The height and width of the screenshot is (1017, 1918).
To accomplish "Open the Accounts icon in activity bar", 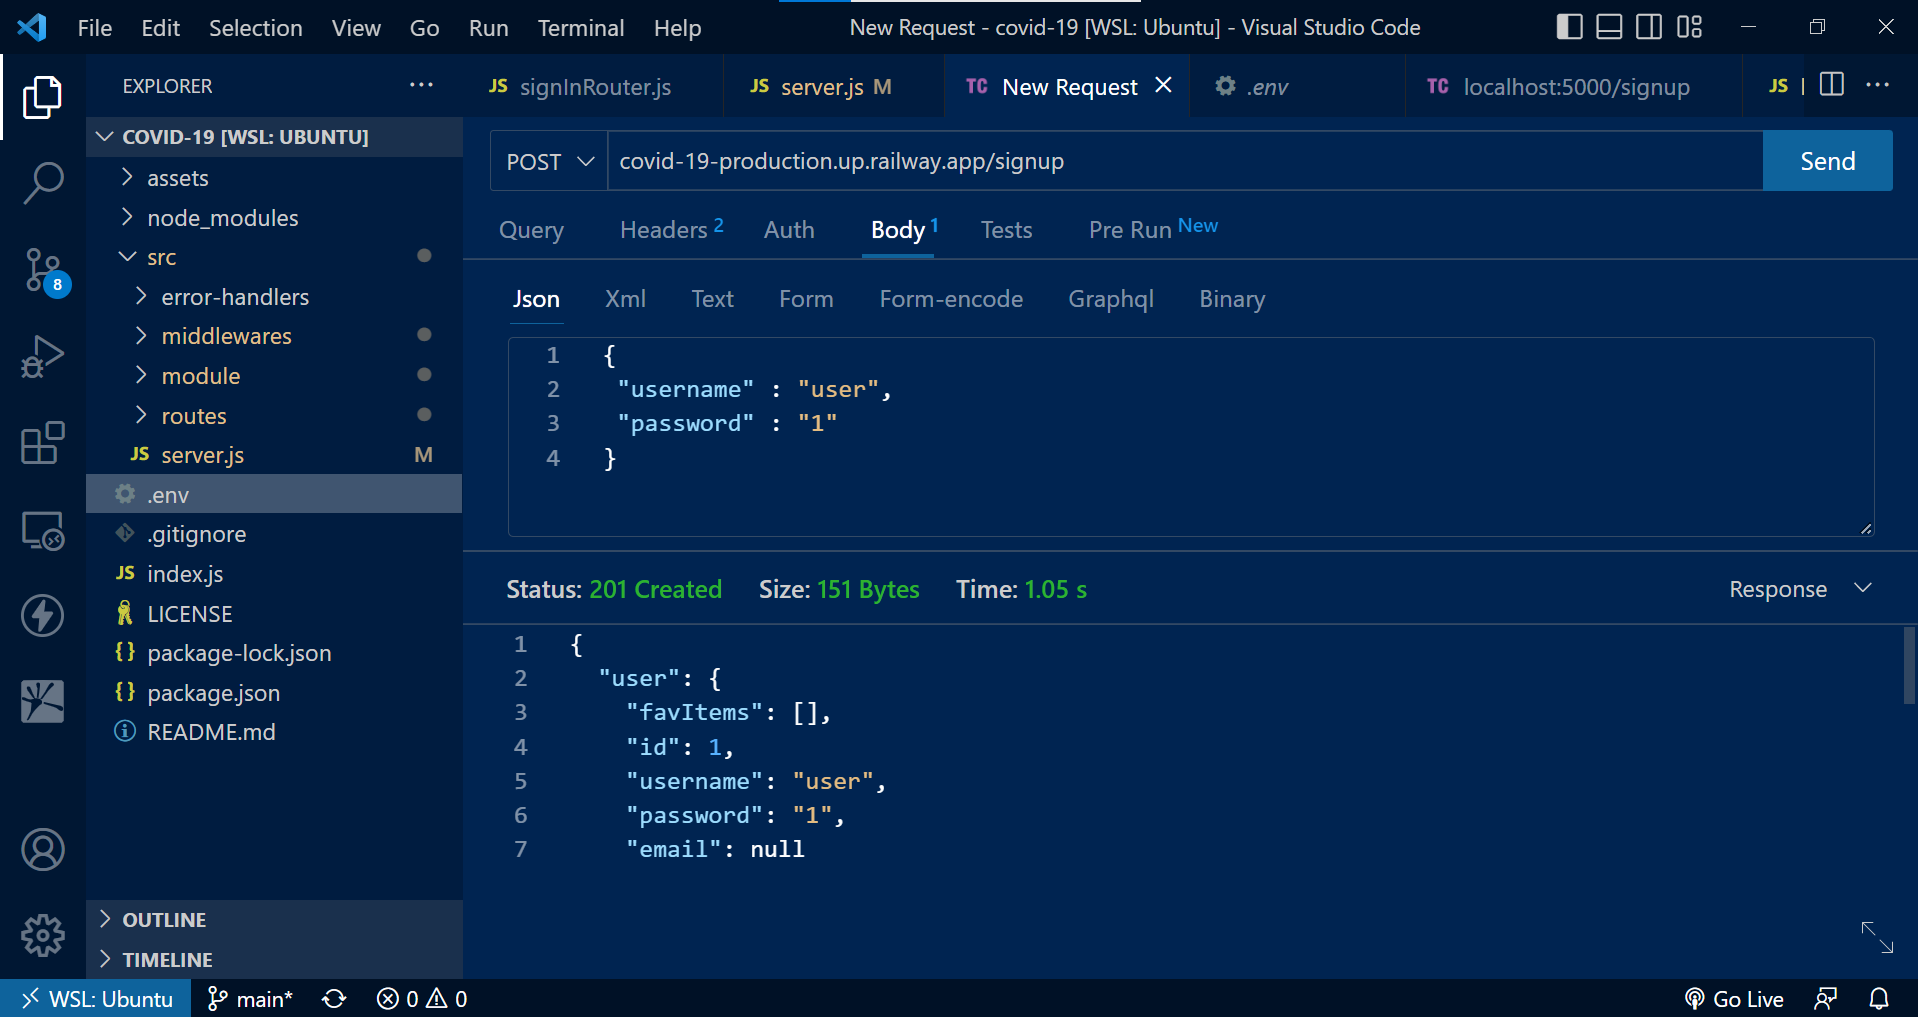I will [42, 850].
